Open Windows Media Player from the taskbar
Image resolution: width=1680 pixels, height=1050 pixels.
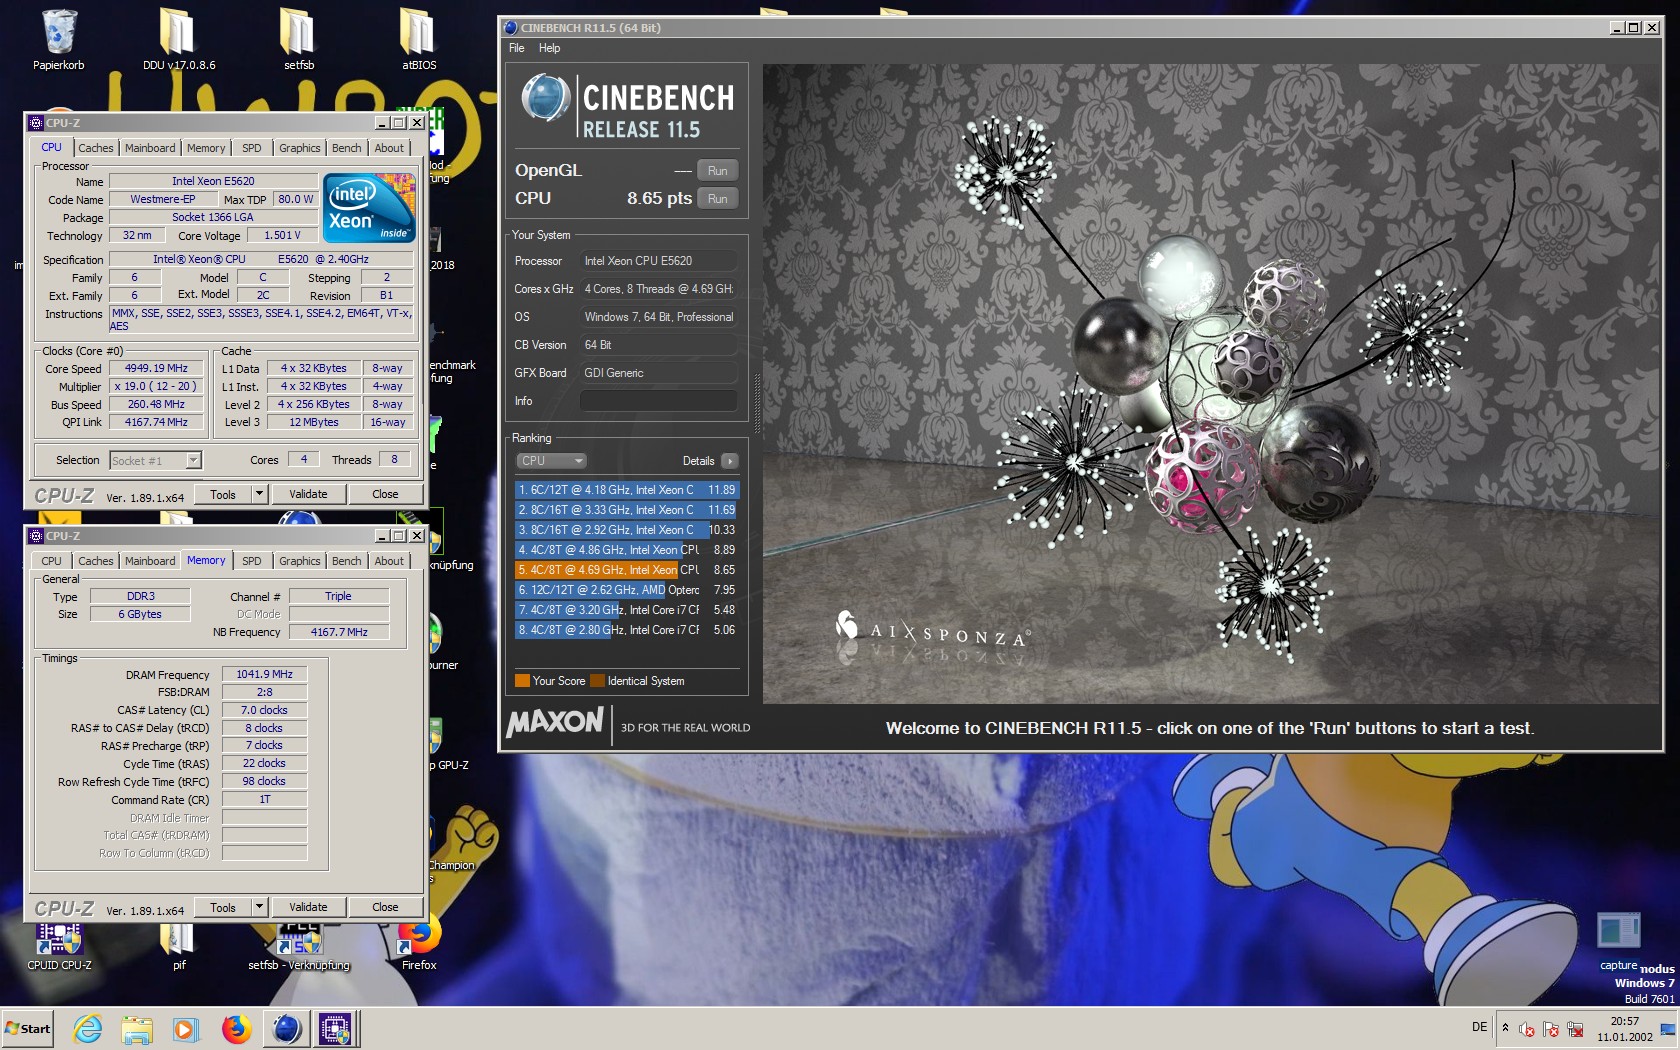tap(186, 1029)
